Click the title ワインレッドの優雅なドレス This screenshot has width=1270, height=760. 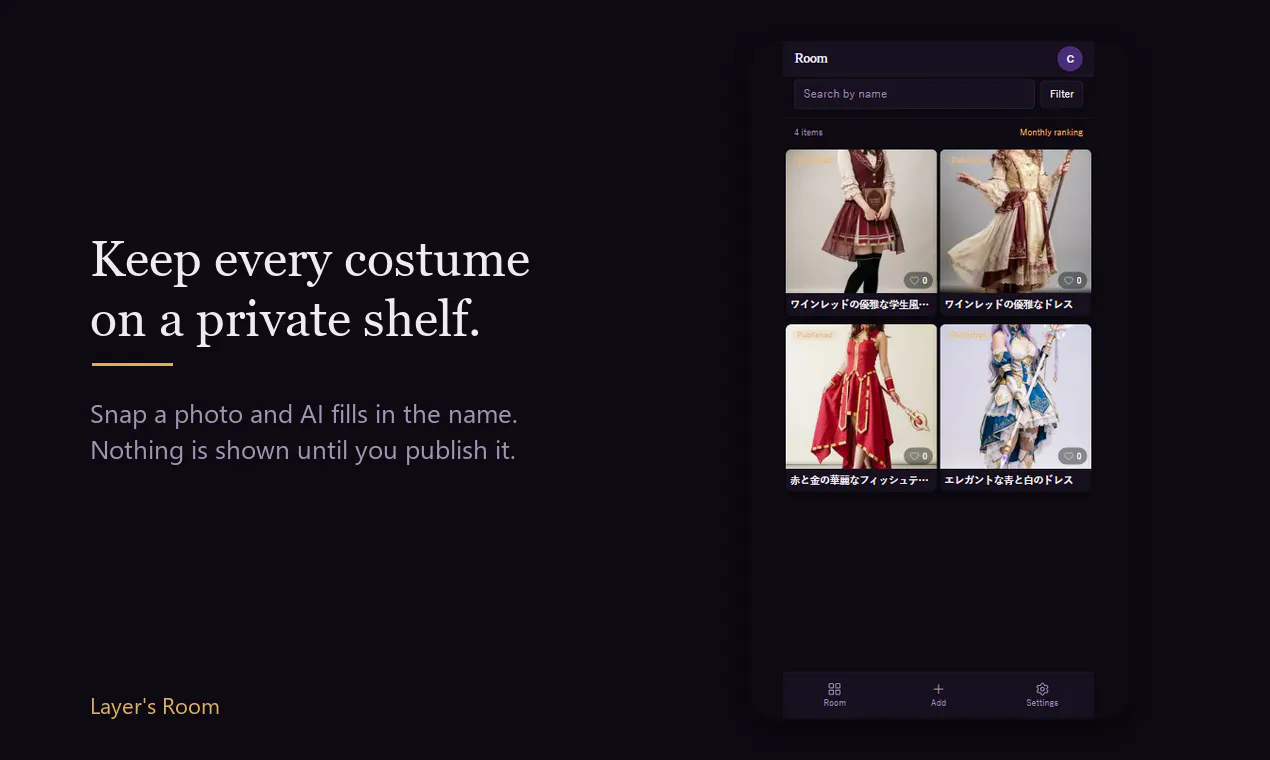pos(1009,304)
